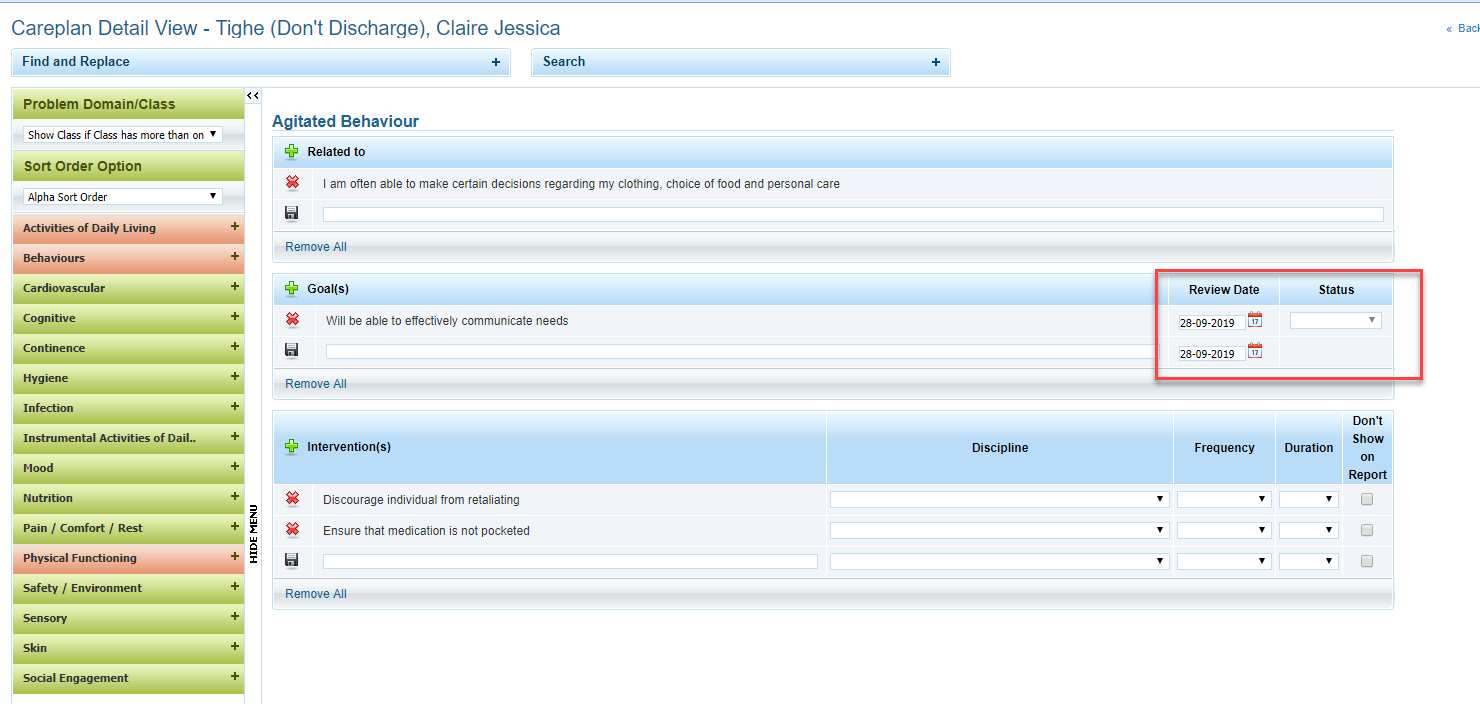The image size is (1480, 704).
Task: Click green plus icon beside Goal(s)
Action: pos(292,289)
